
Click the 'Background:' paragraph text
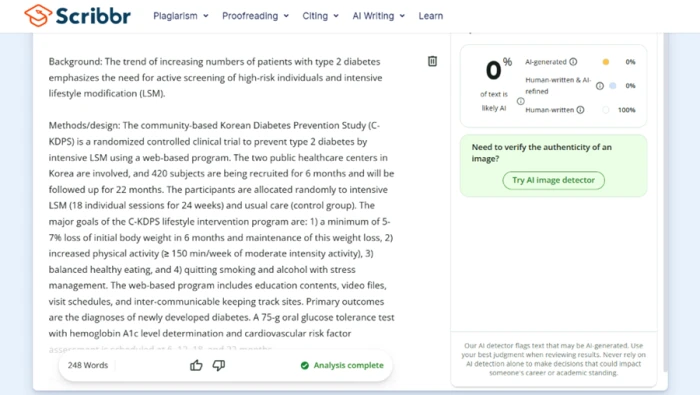coord(215,78)
